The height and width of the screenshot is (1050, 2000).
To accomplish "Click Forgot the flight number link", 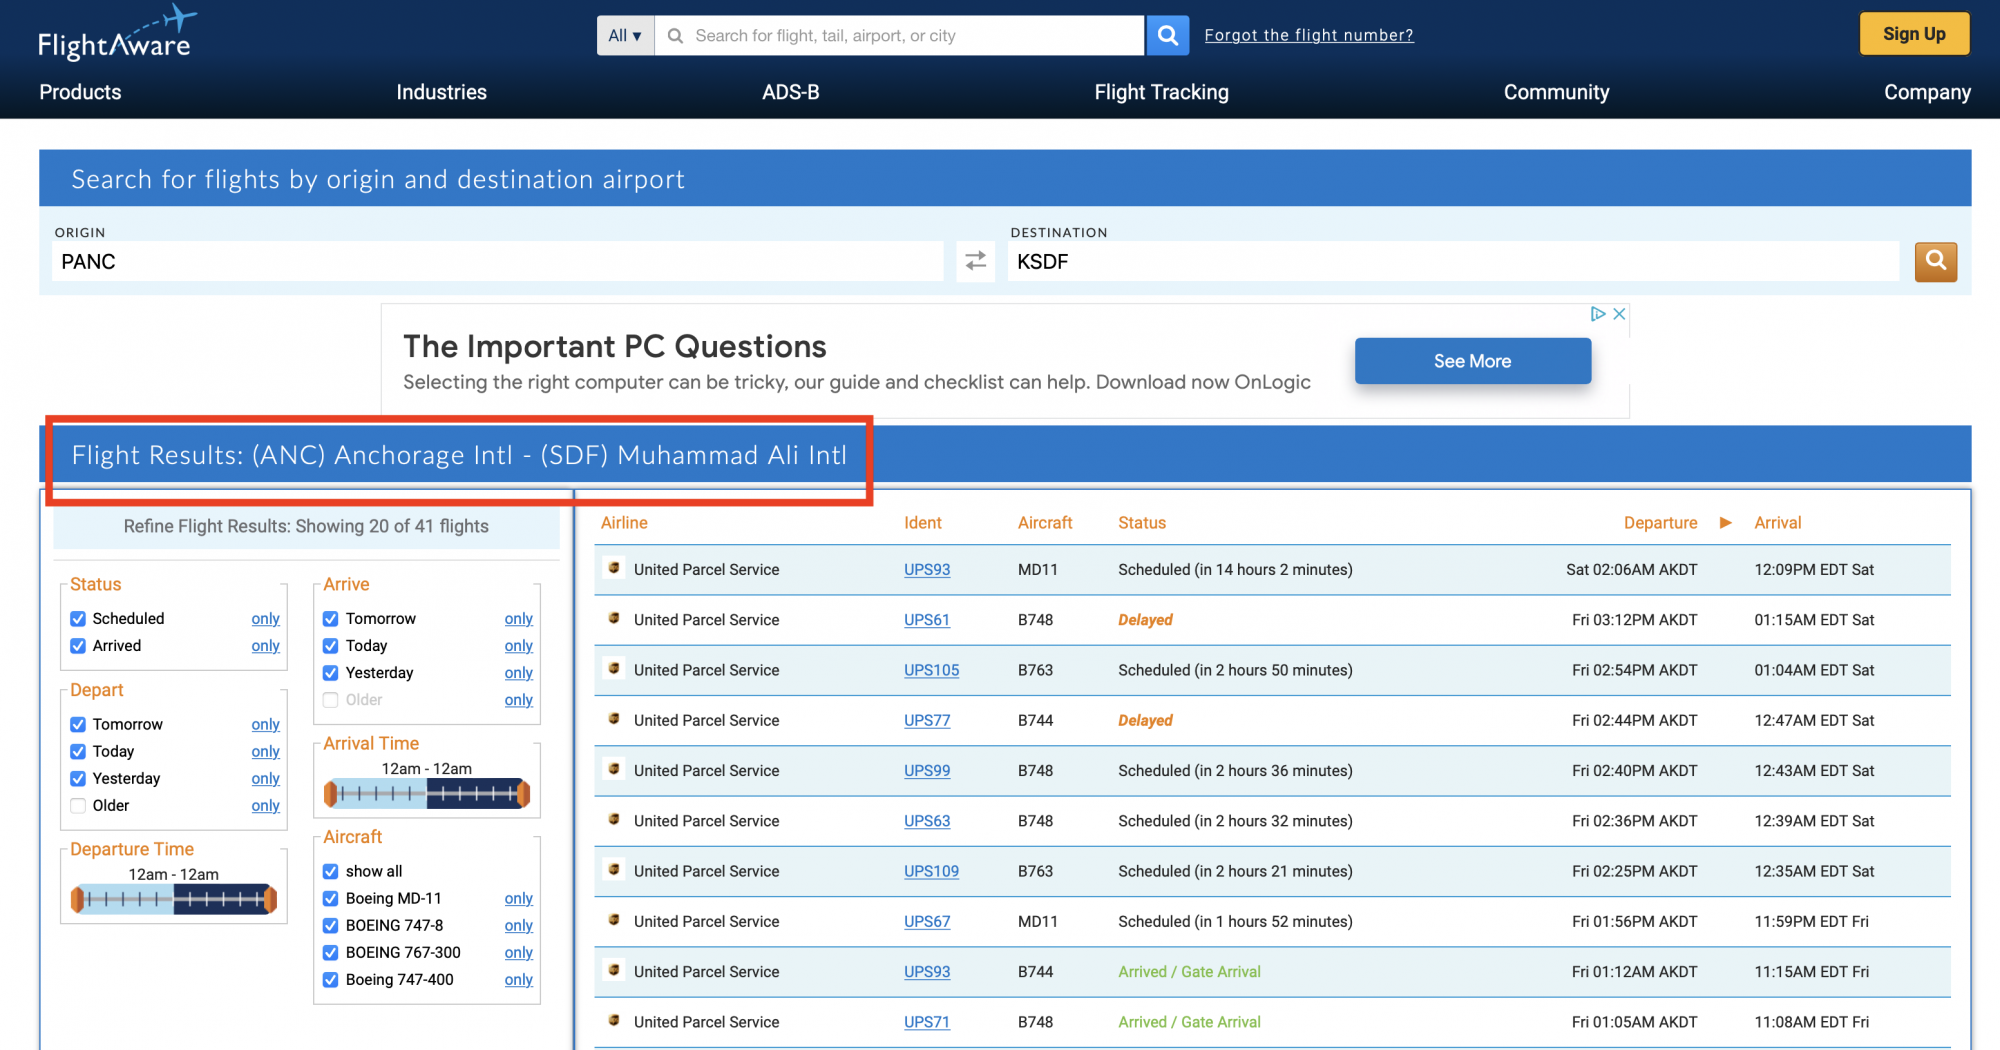I will (1308, 35).
